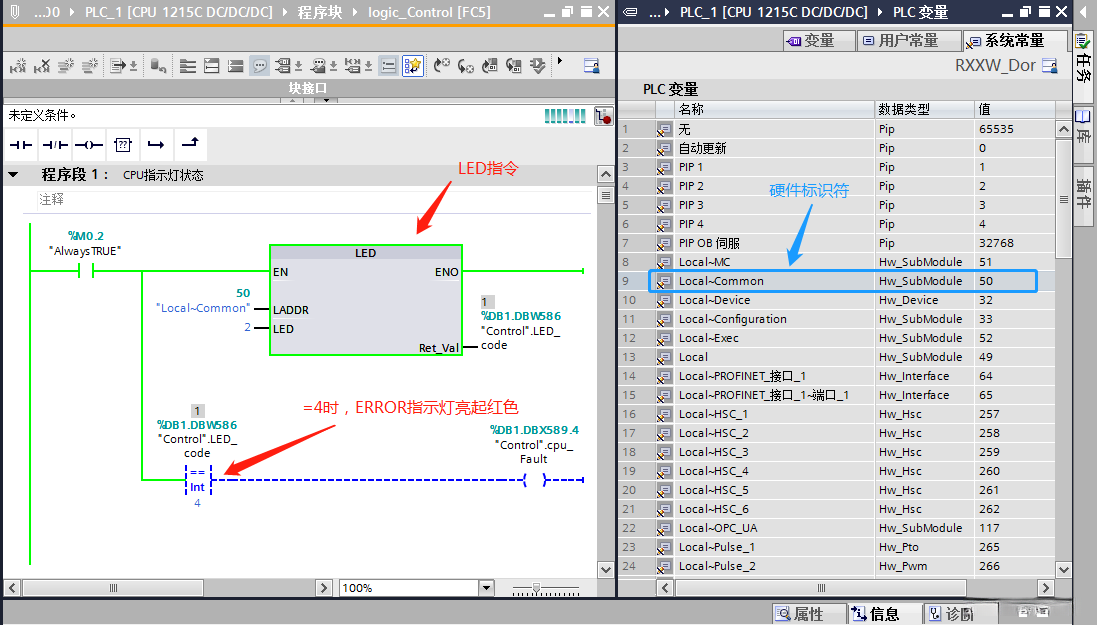
Task: Insert an open branch from favorites
Action: [156, 145]
